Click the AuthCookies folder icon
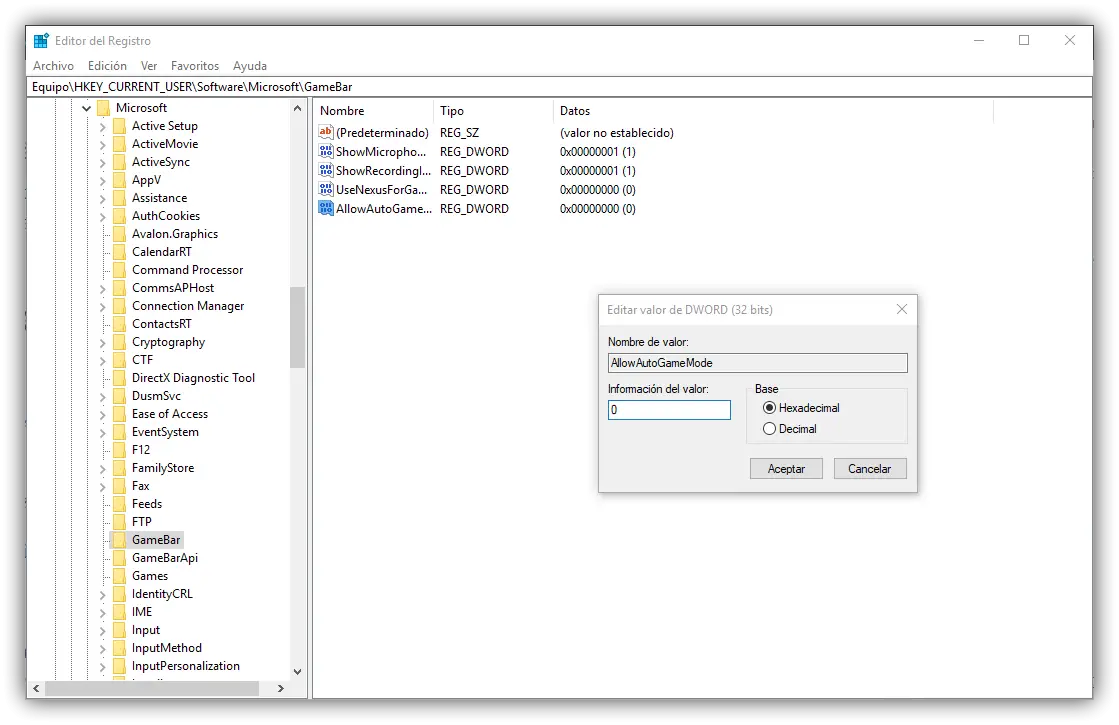This screenshot has height=725, width=1119. (x=119, y=216)
